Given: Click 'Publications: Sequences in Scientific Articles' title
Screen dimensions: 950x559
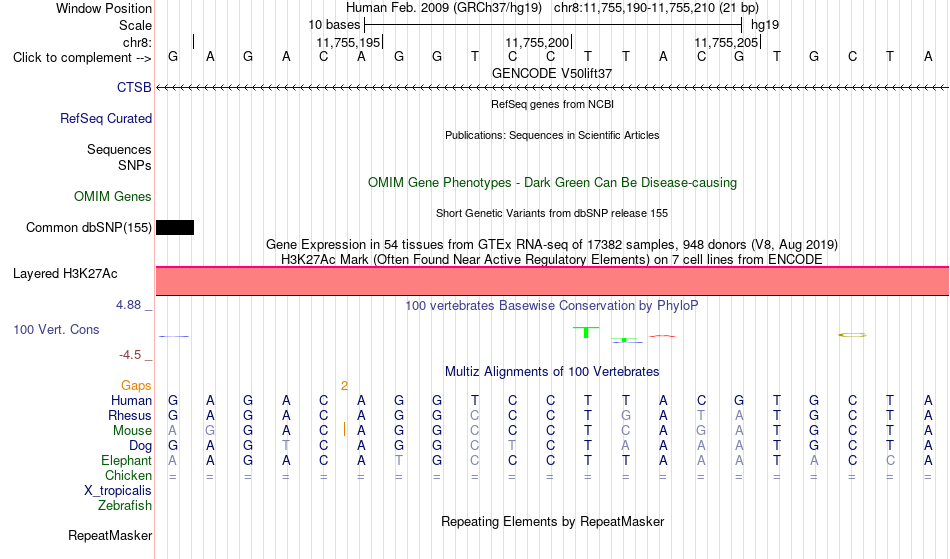Looking at the screenshot, I should [552, 135].
